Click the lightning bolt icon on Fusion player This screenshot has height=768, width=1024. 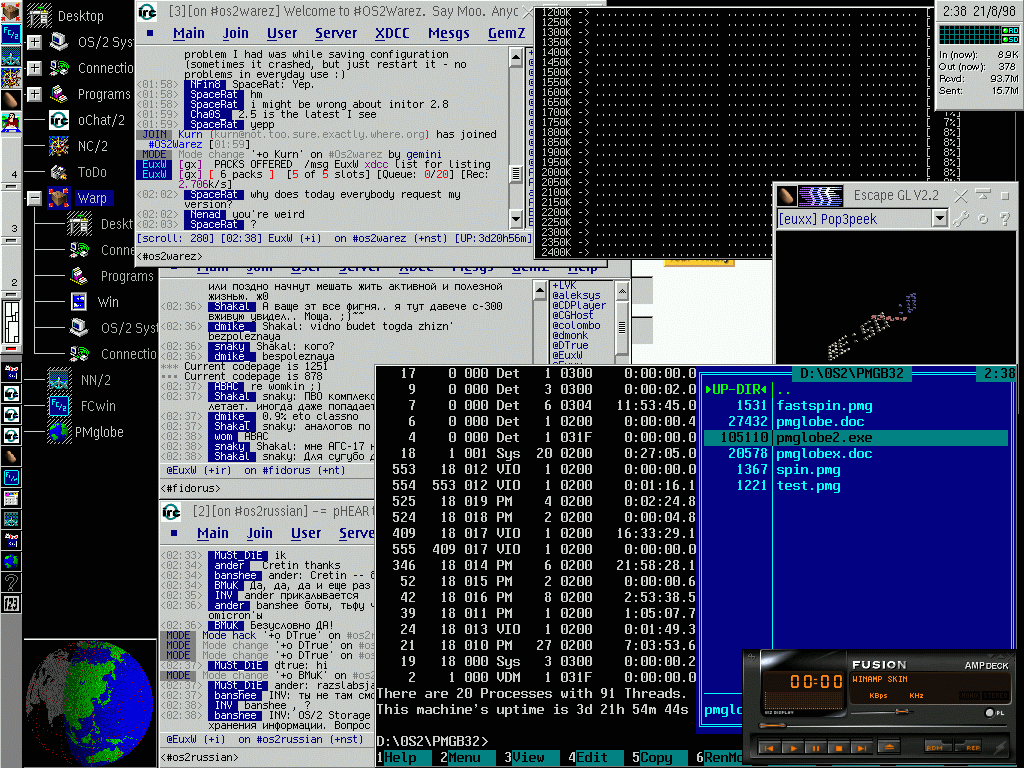[999, 745]
